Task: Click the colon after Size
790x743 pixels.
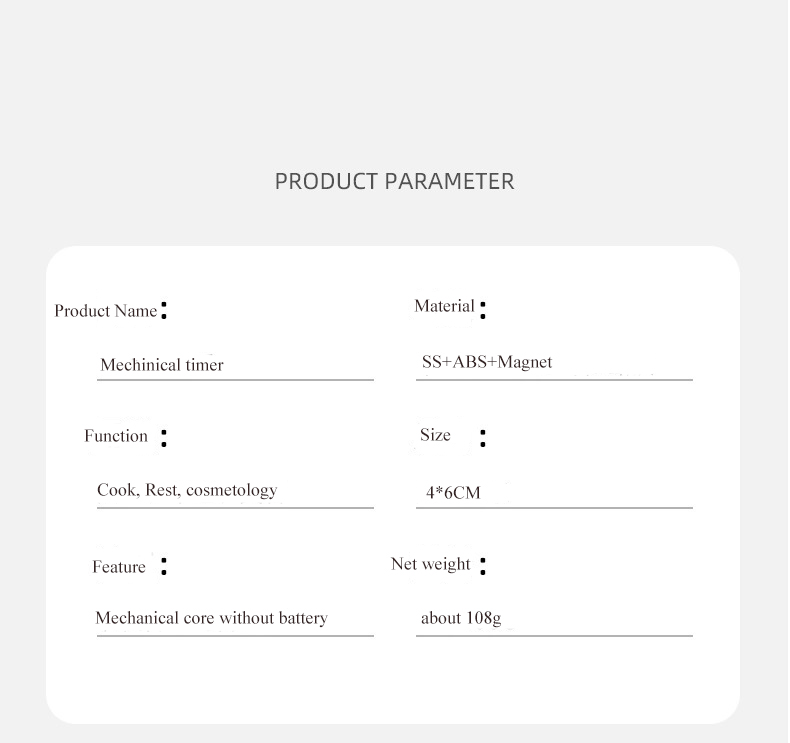Action: pos(483,438)
